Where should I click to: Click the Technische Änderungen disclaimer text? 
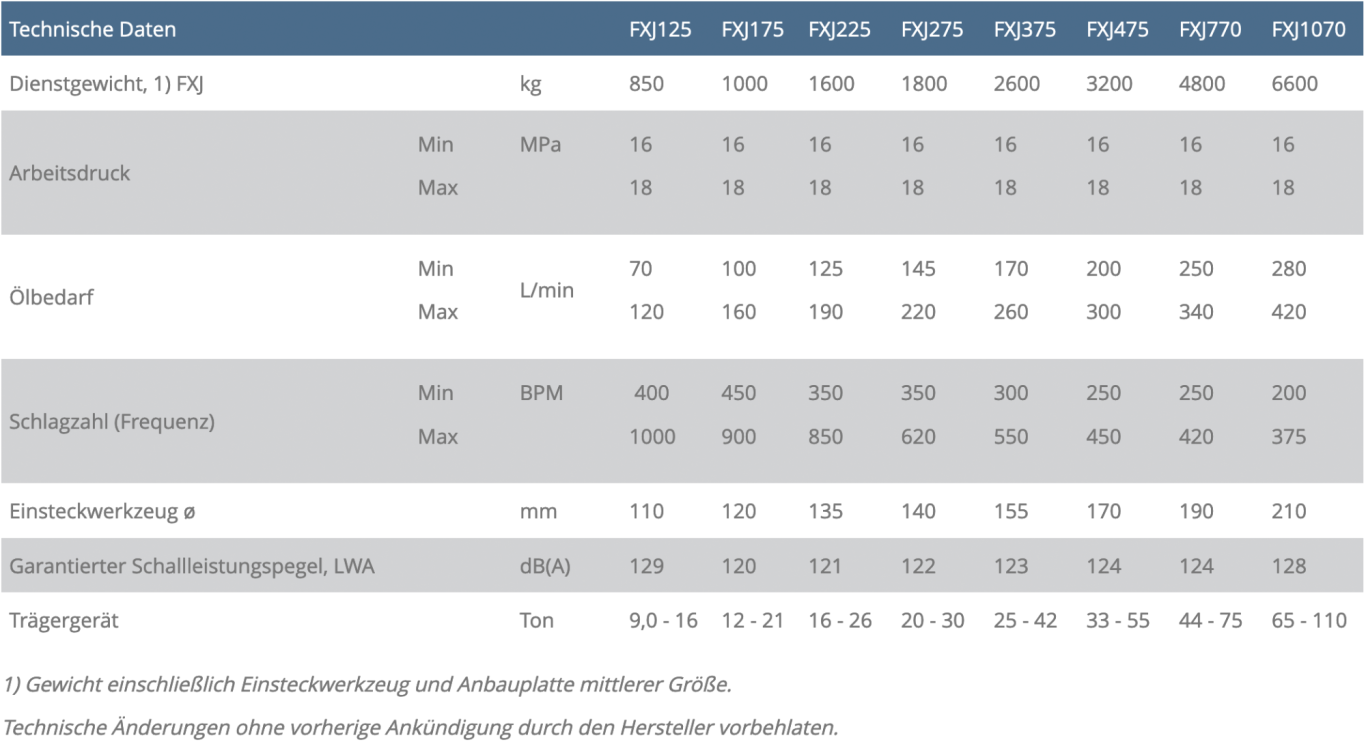pyautogui.click(x=420, y=728)
